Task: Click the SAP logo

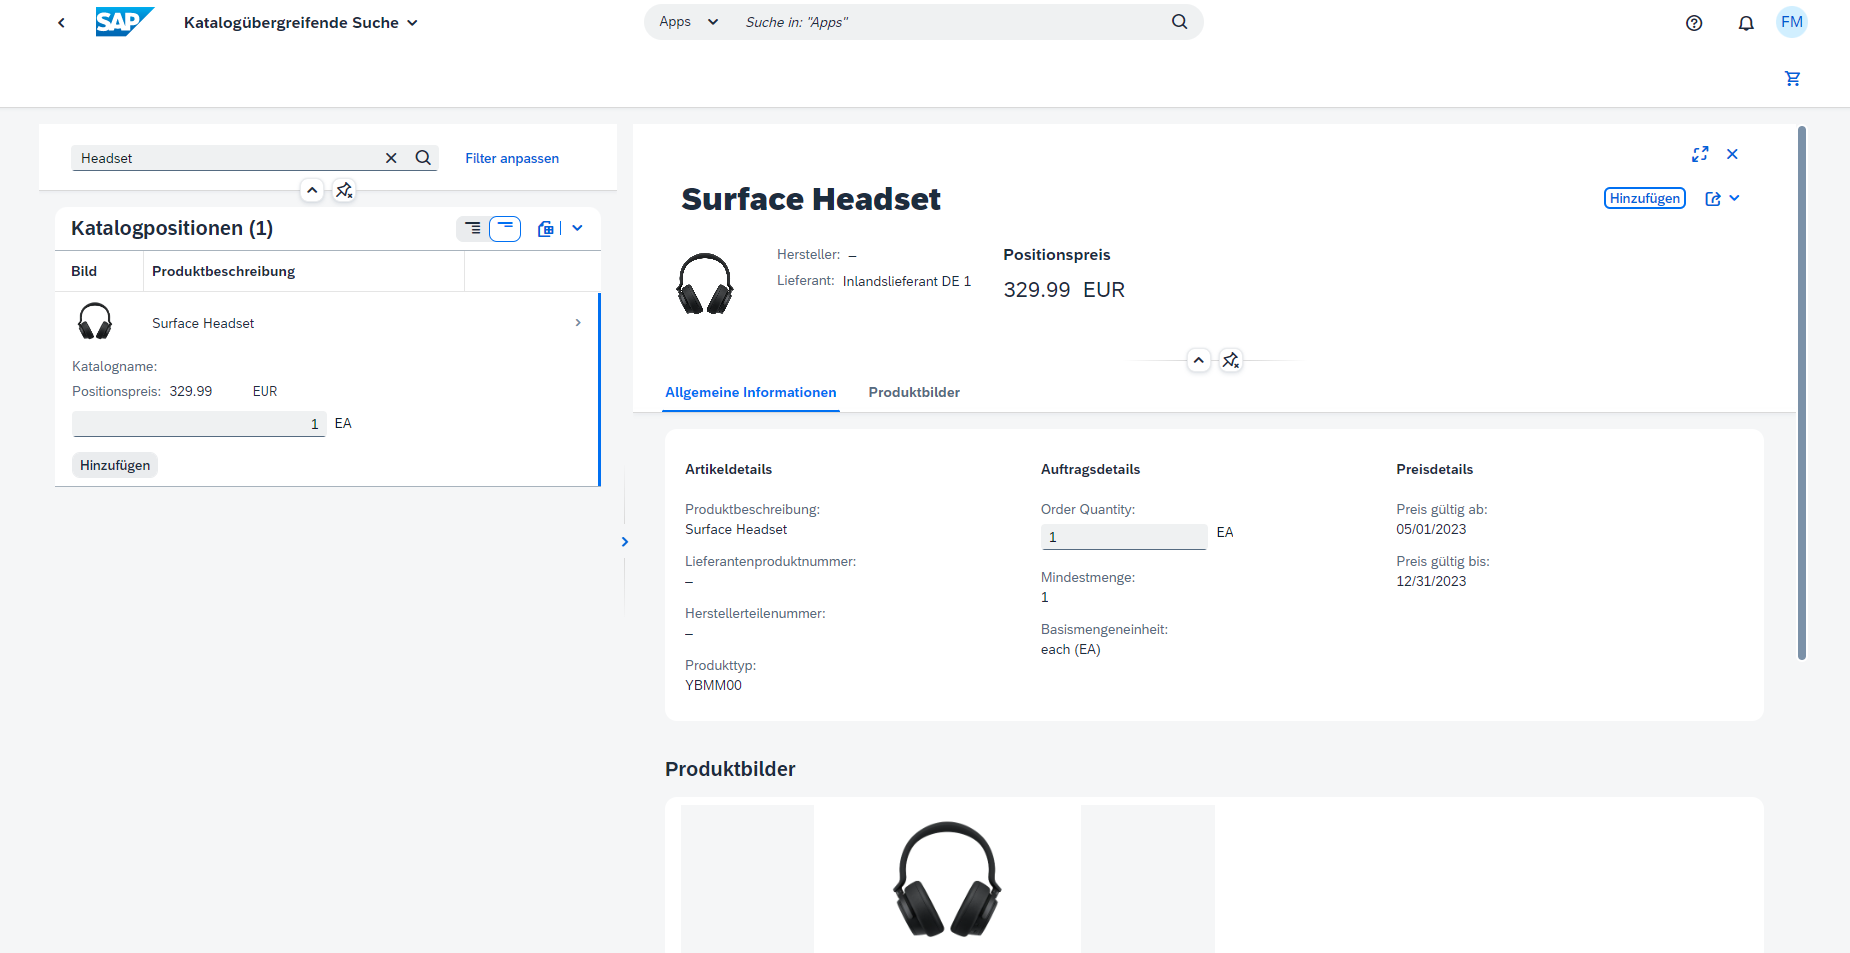Action: (x=125, y=22)
